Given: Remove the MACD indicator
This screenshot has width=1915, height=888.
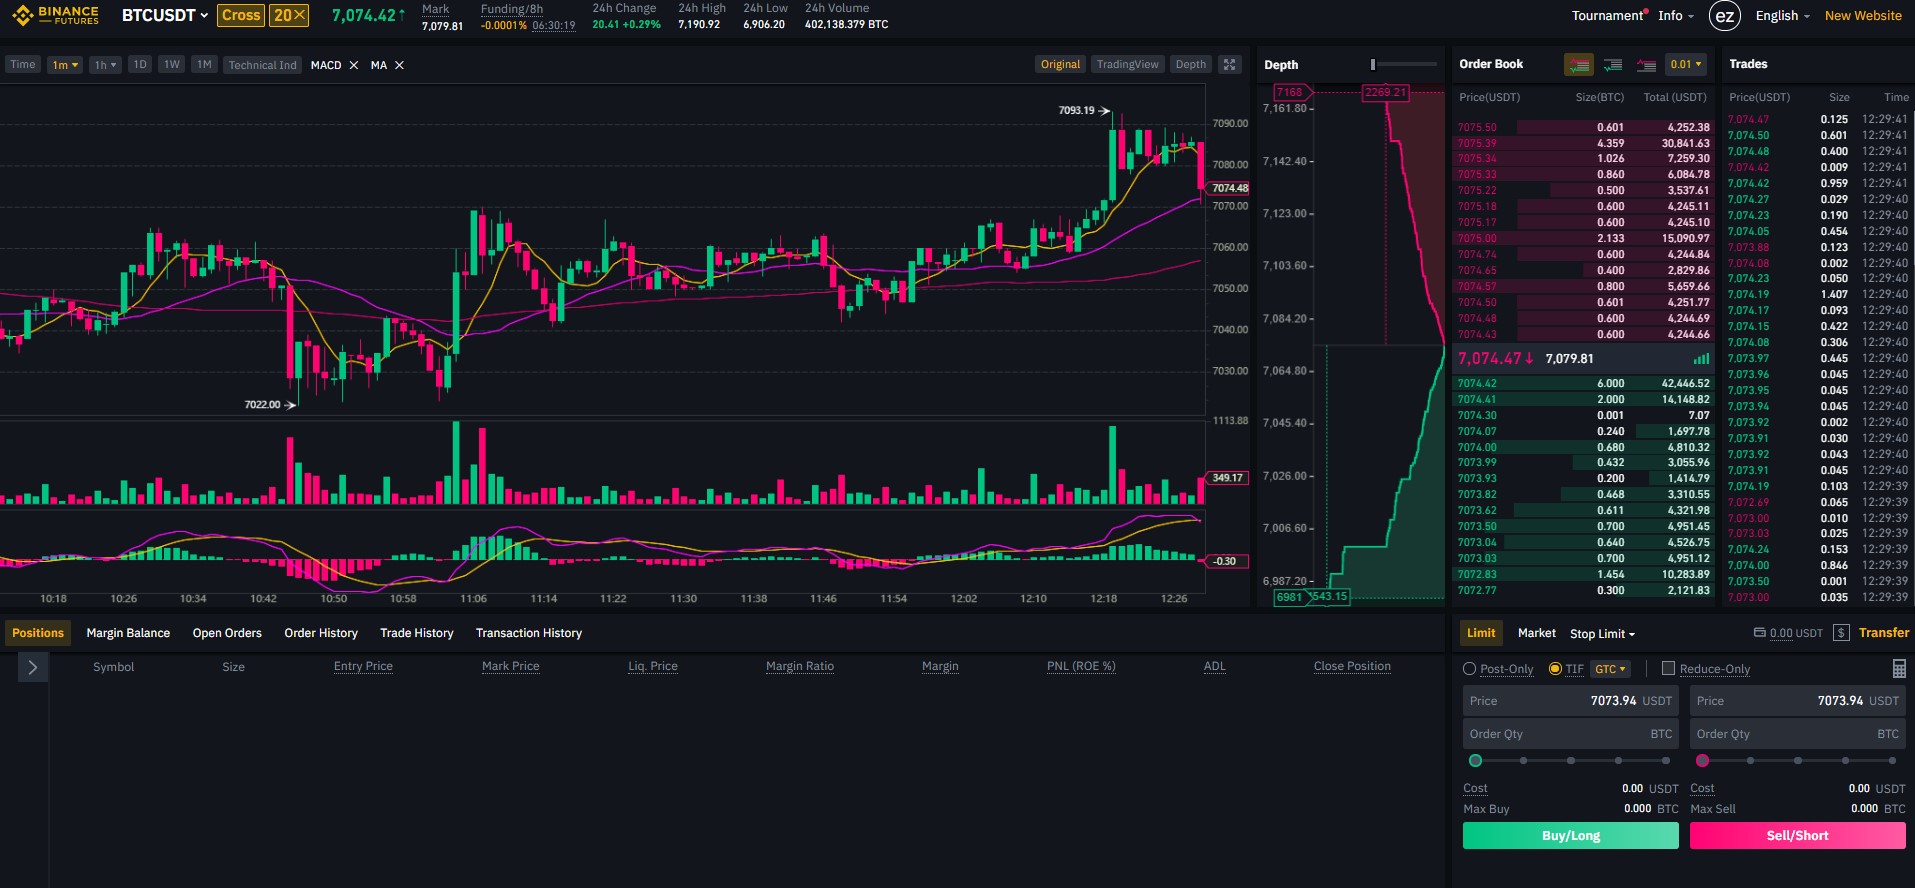Looking at the screenshot, I should click(353, 65).
